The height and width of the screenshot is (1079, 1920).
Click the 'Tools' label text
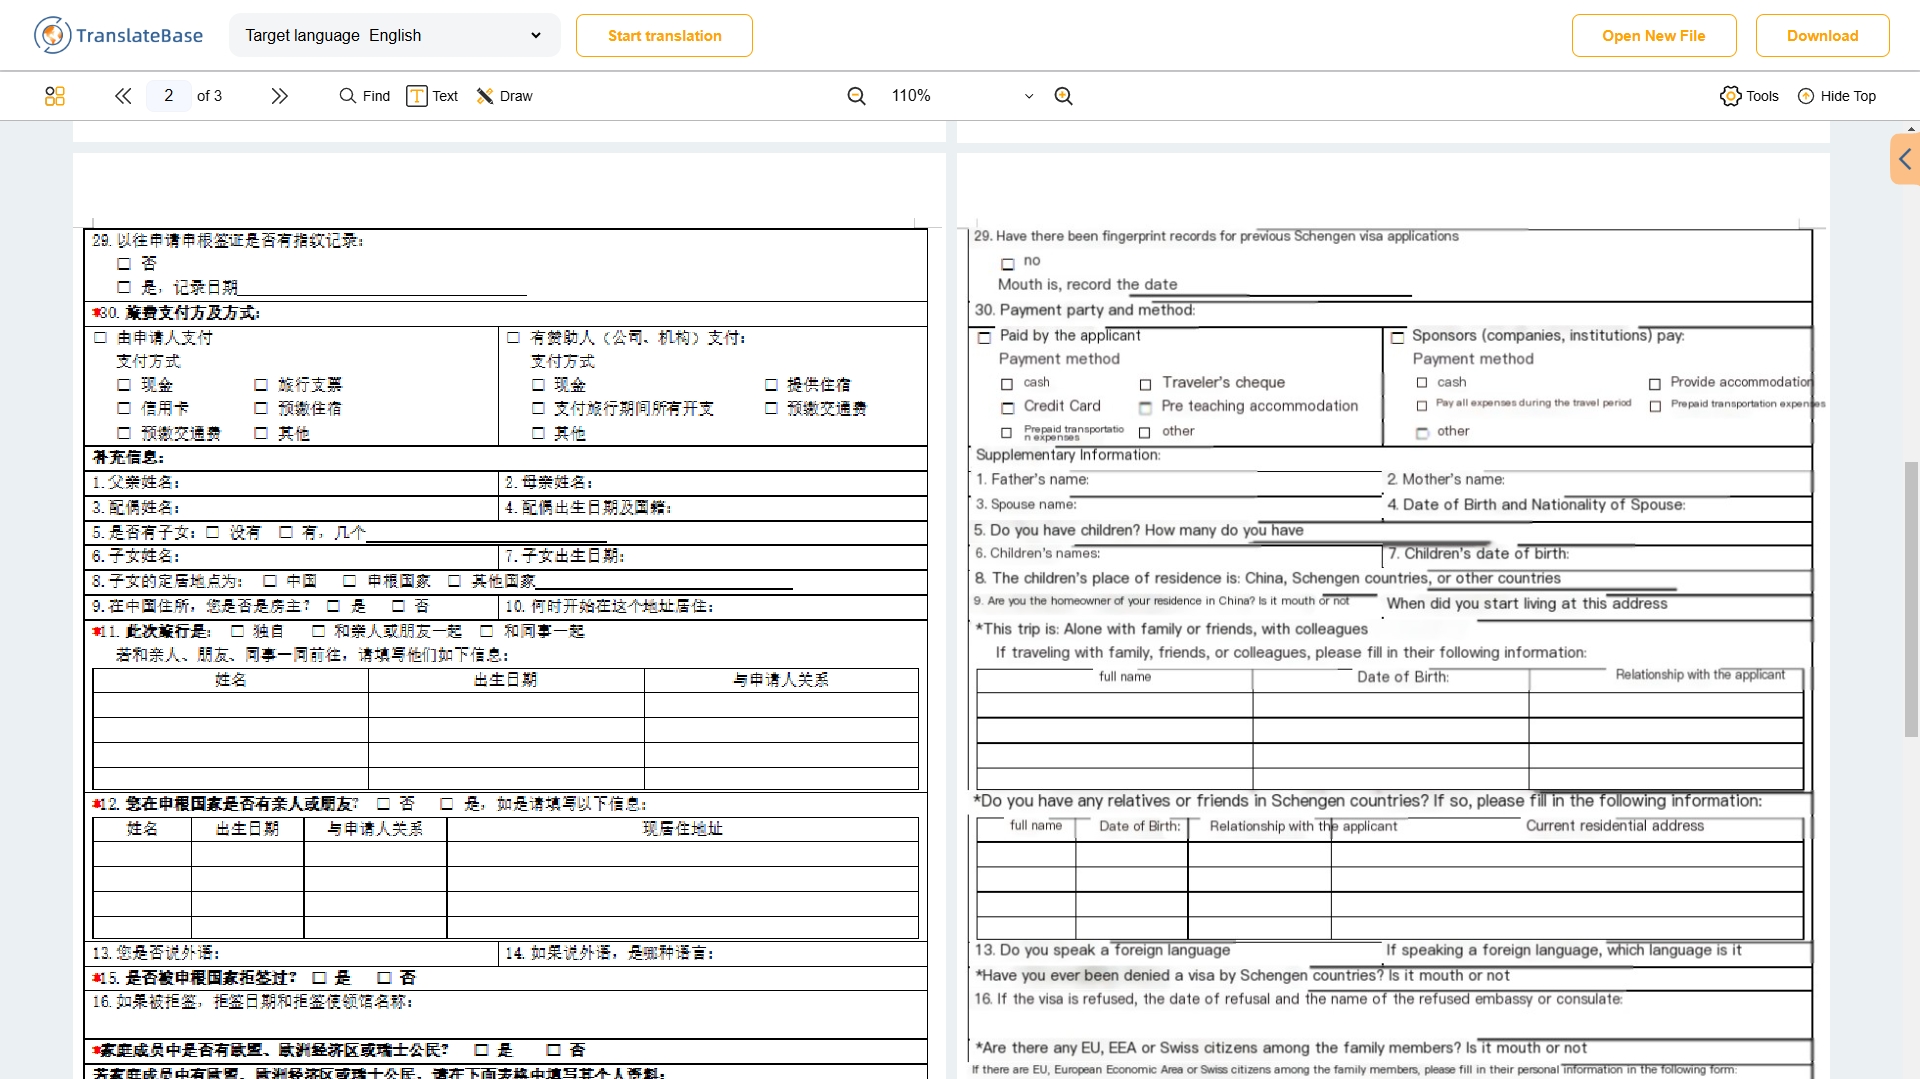coord(1762,96)
